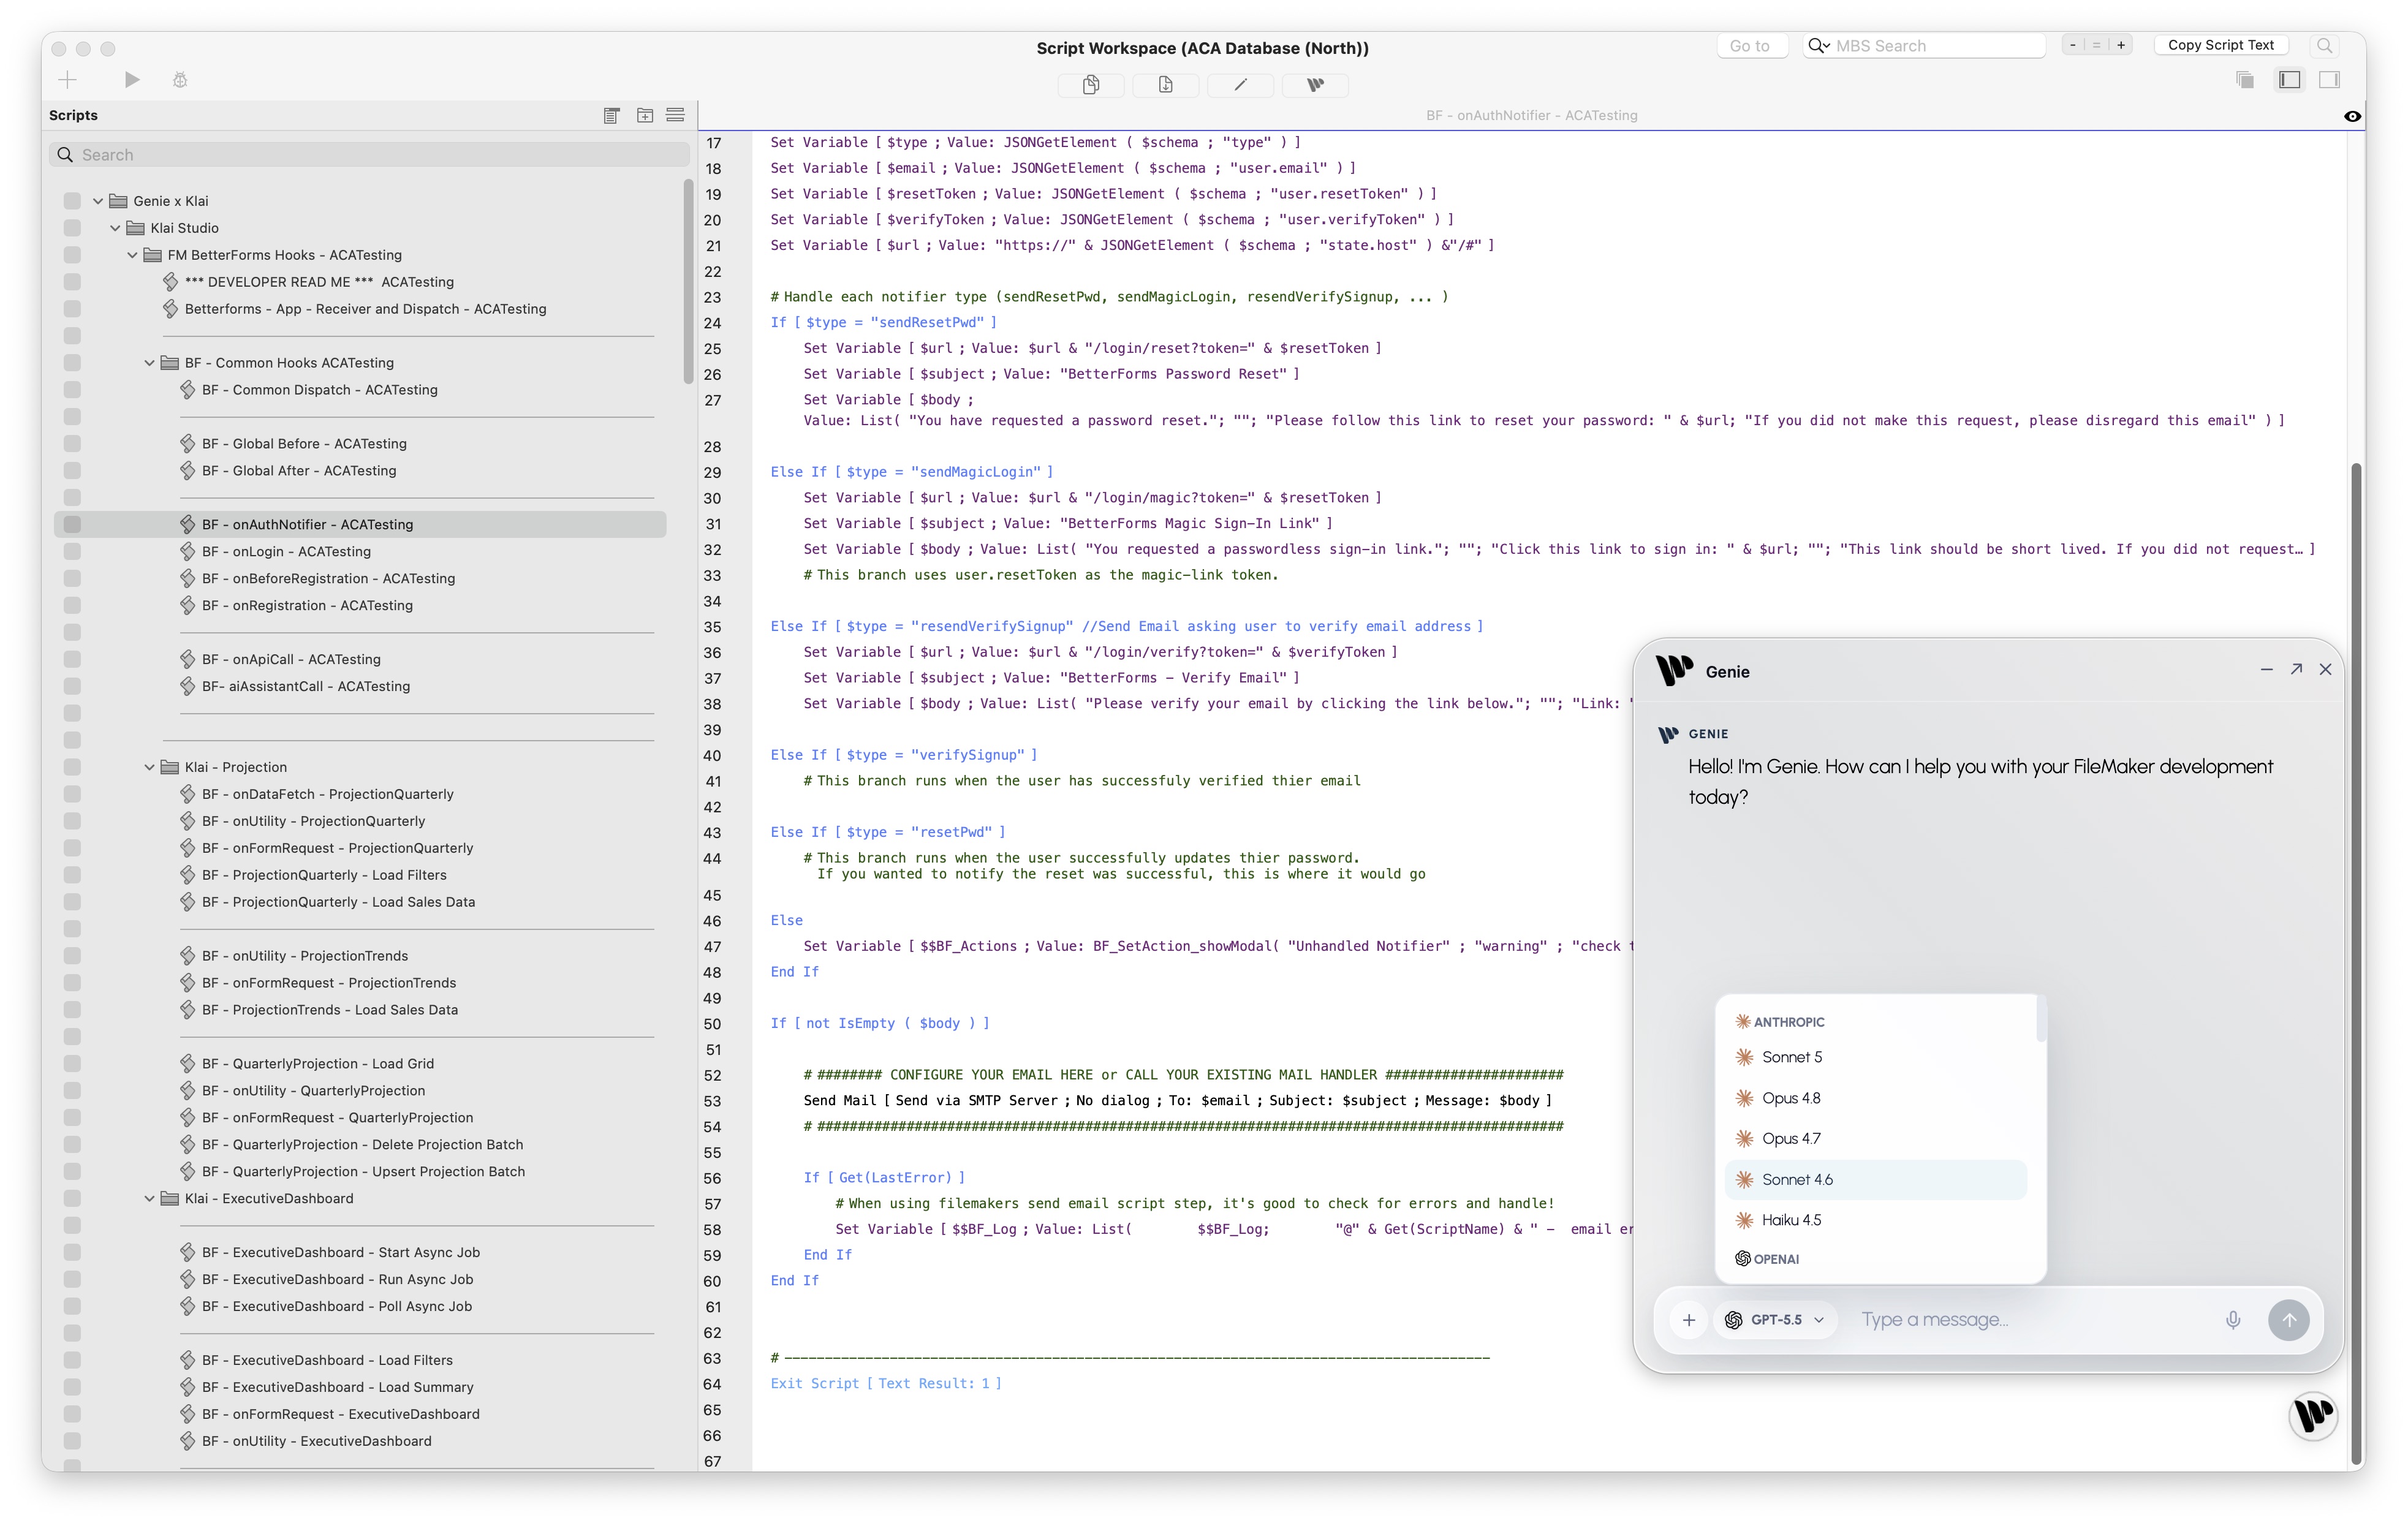
Task: Toggle checkbox beside Klai Studio folder
Action: point(72,228)
